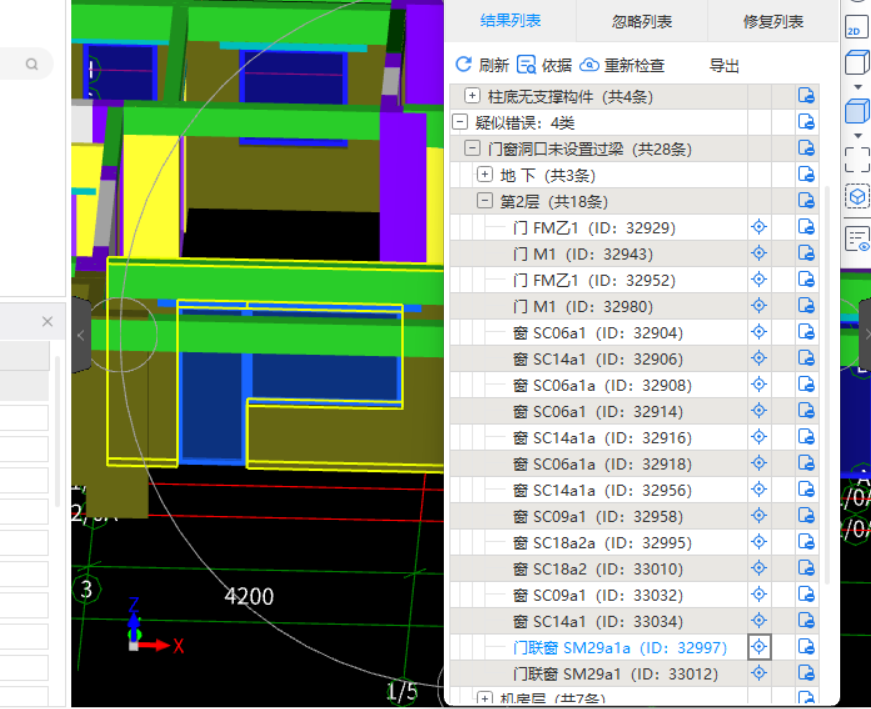The height and width of the screenshot is (709, 871).
Task: Locate 窗 SC14a1 ID 33034 with target icon
Action: pyautogui.click(x=759, y=620)
